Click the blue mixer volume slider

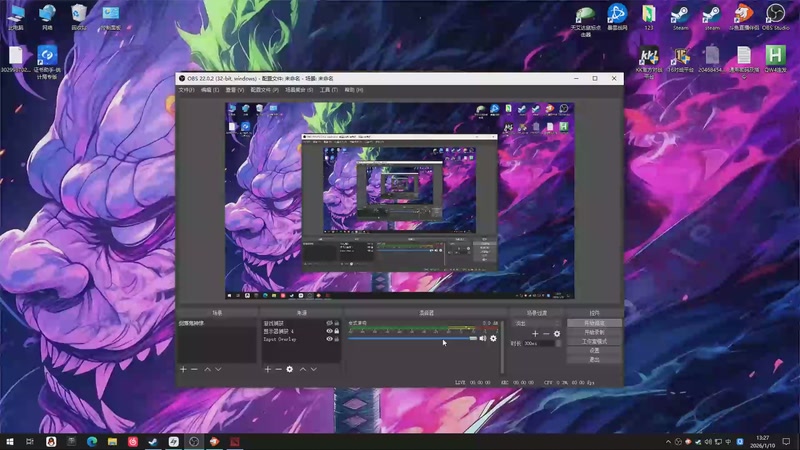pos(412,338)
